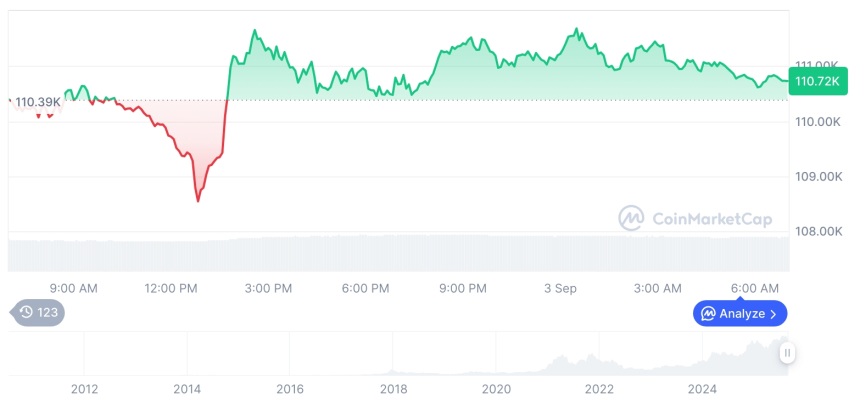Click the pause-style range handle on mini chart

(x=787, y=352)
